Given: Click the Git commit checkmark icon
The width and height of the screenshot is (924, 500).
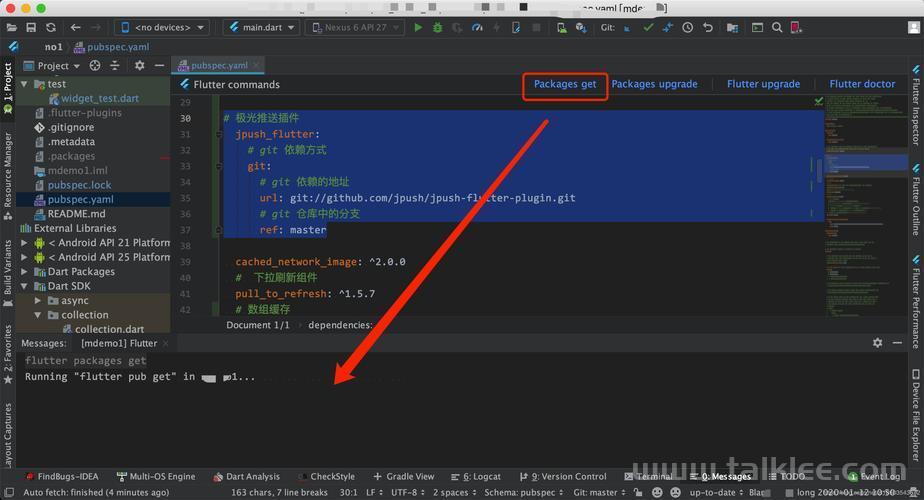Looking at the screenshot, I should [x=648, y=27].
